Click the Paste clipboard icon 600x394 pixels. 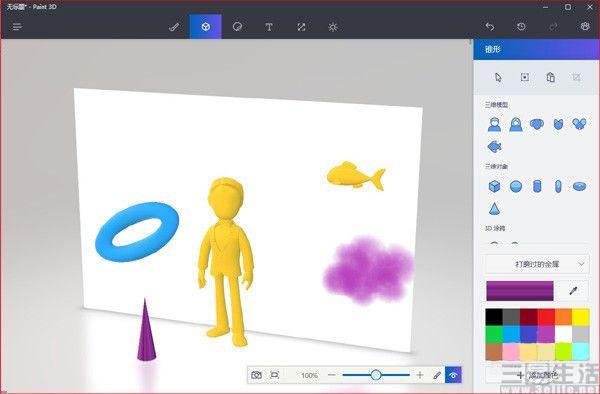pos(551,78)
